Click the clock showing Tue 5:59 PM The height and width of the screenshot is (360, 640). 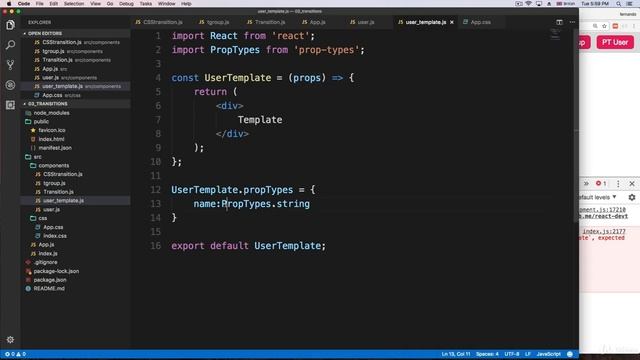595,3
